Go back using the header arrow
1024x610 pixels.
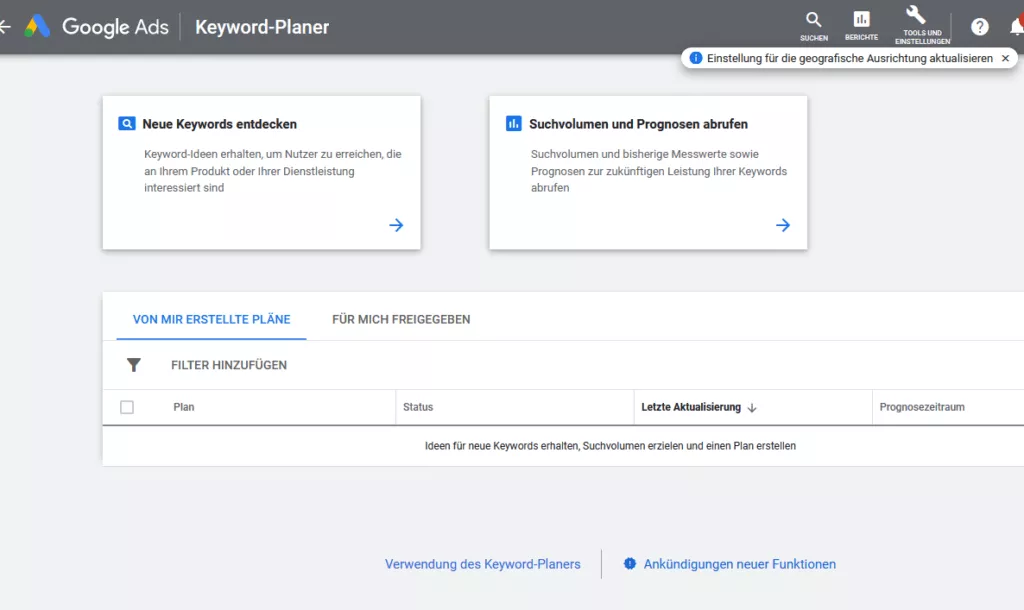pos(5,27)
